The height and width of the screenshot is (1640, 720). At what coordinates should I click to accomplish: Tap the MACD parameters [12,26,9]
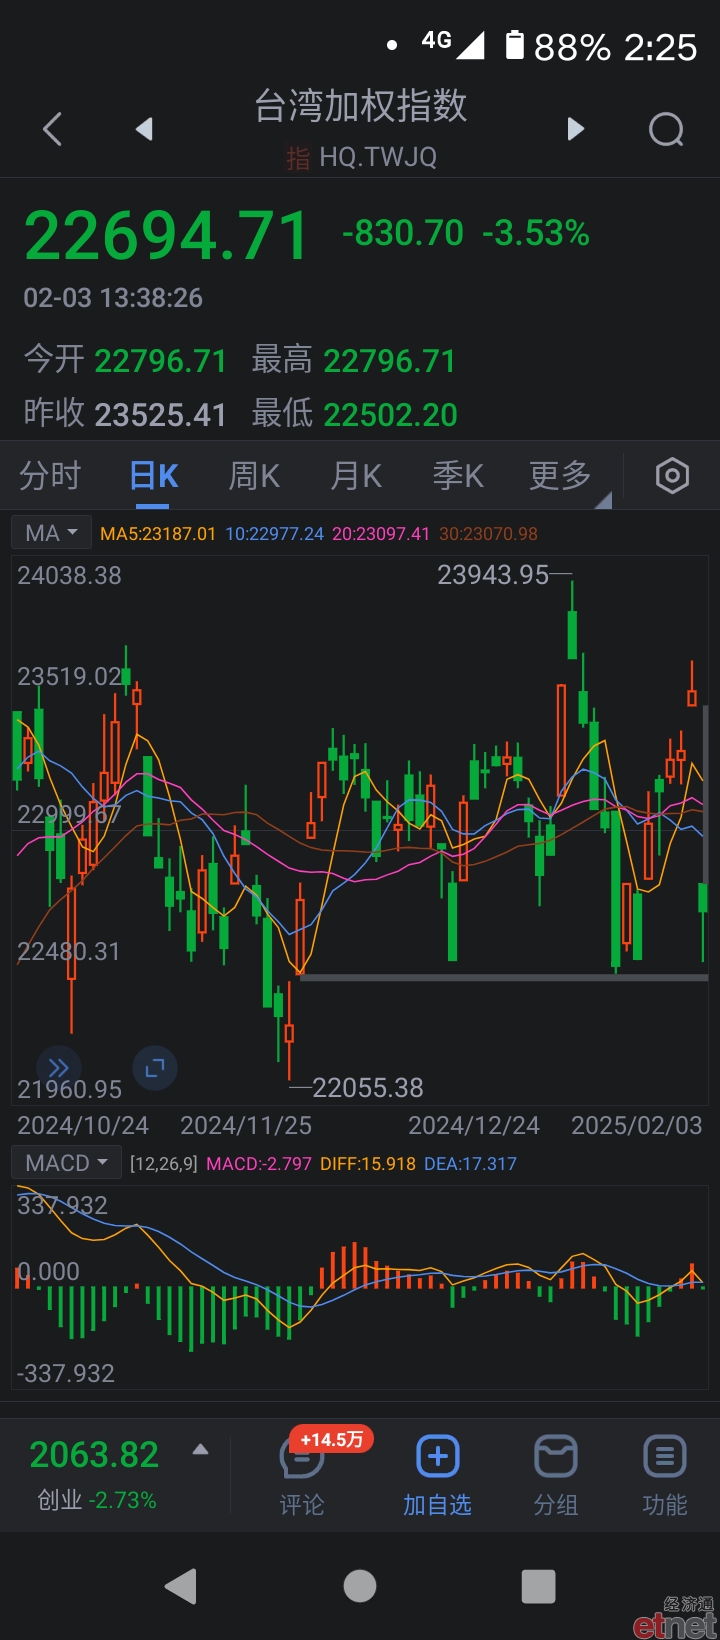coord(164,1164)
